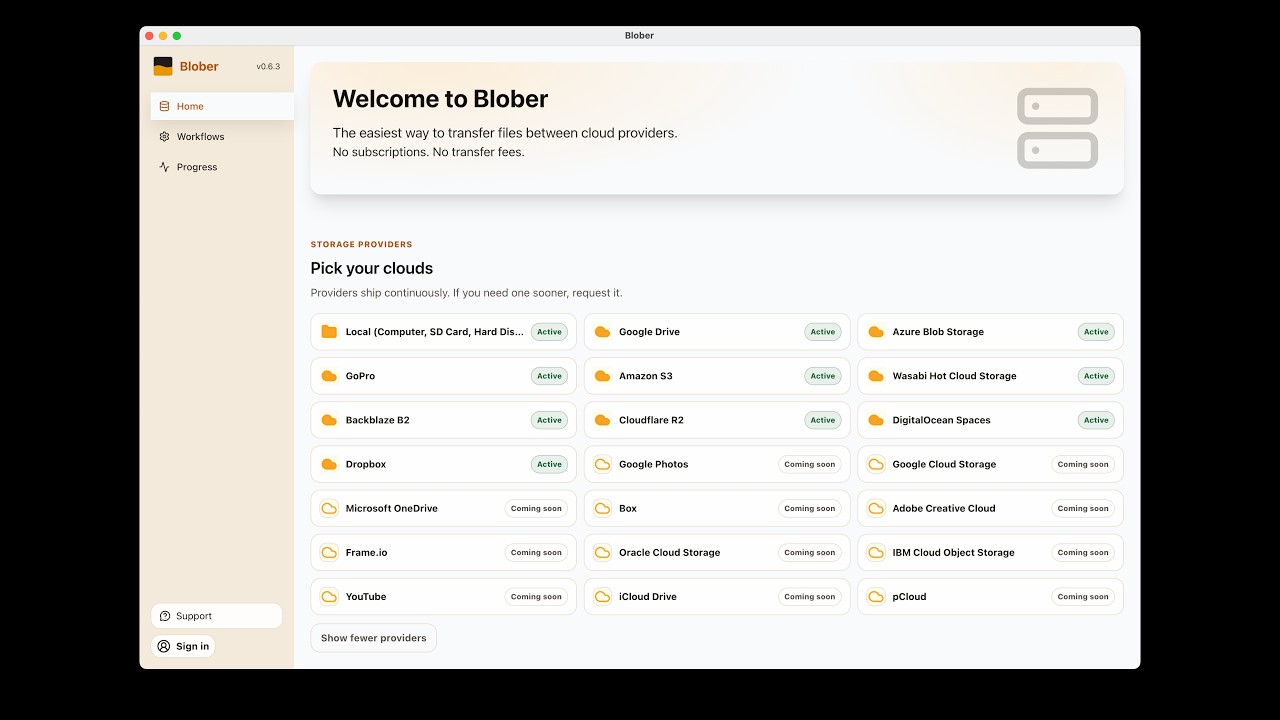Click the Oracle Cloud Storage cloud icon
Image resolution: width=1280 pixels, height=720 pixels.
click(x=602, y=552)
